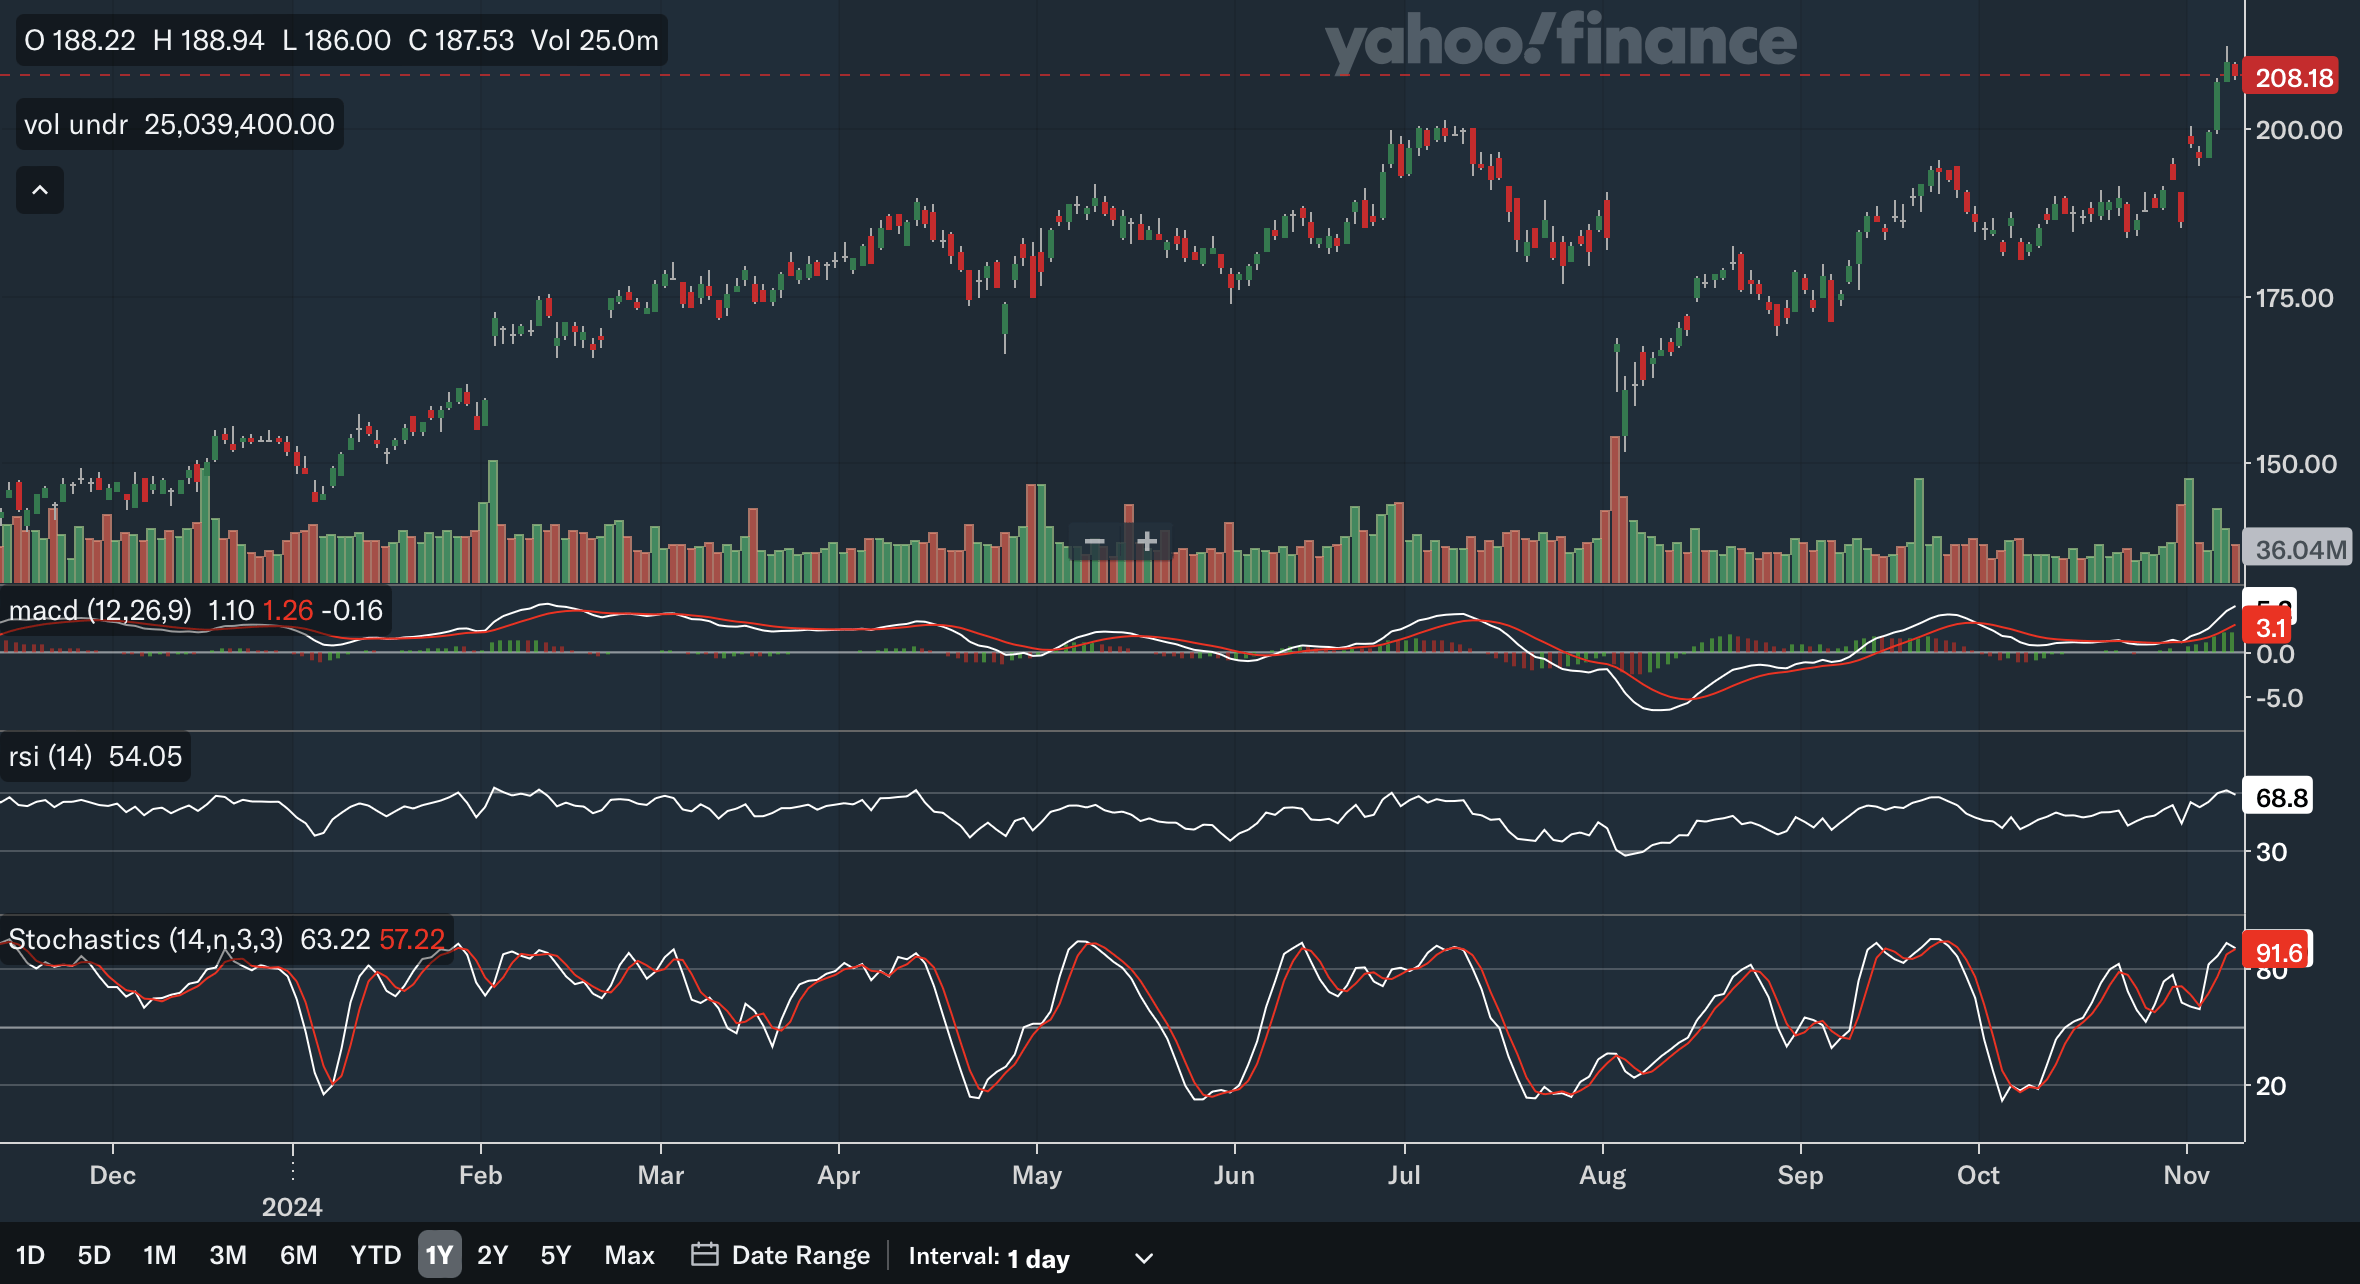This screenshot has width=2360, height=1284.
Task: Choose the 6M time range
Action: 298,1255
